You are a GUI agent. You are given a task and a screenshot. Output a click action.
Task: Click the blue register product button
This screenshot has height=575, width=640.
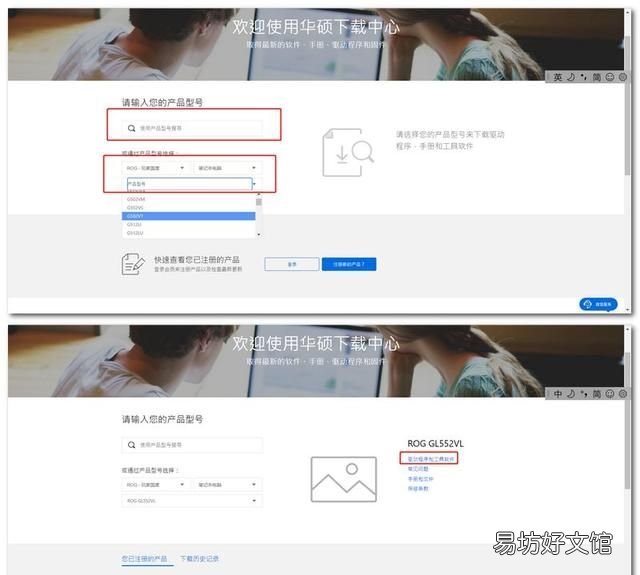coord(349,264)
